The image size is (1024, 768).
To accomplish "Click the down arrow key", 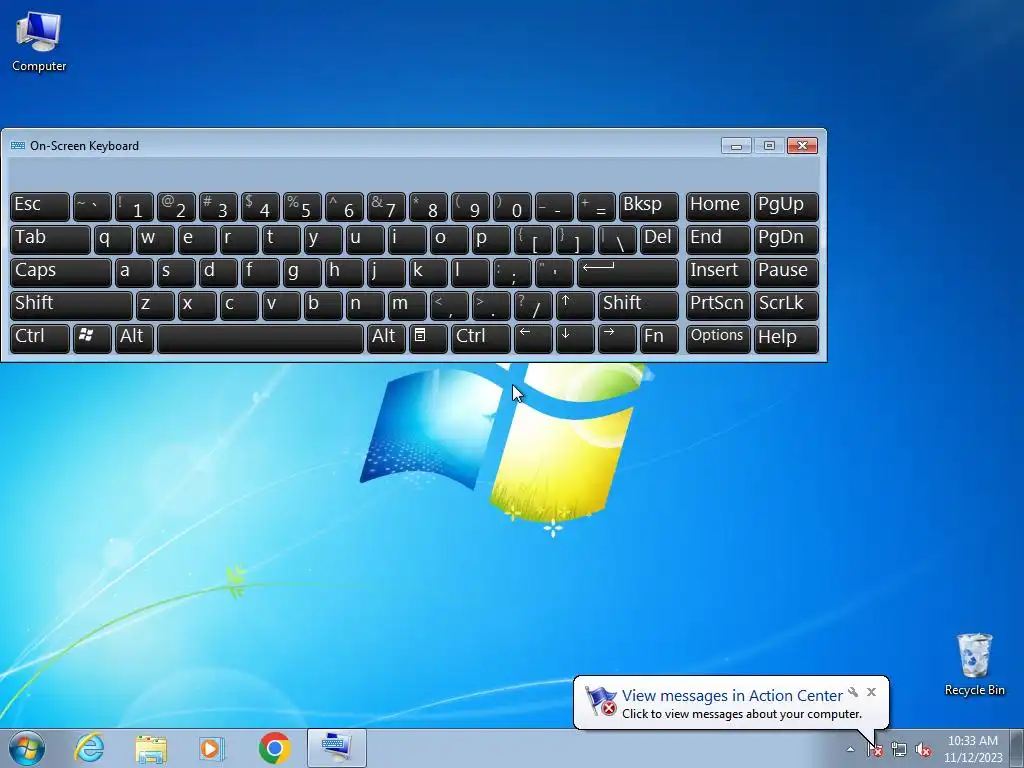I will pos(575,338).
